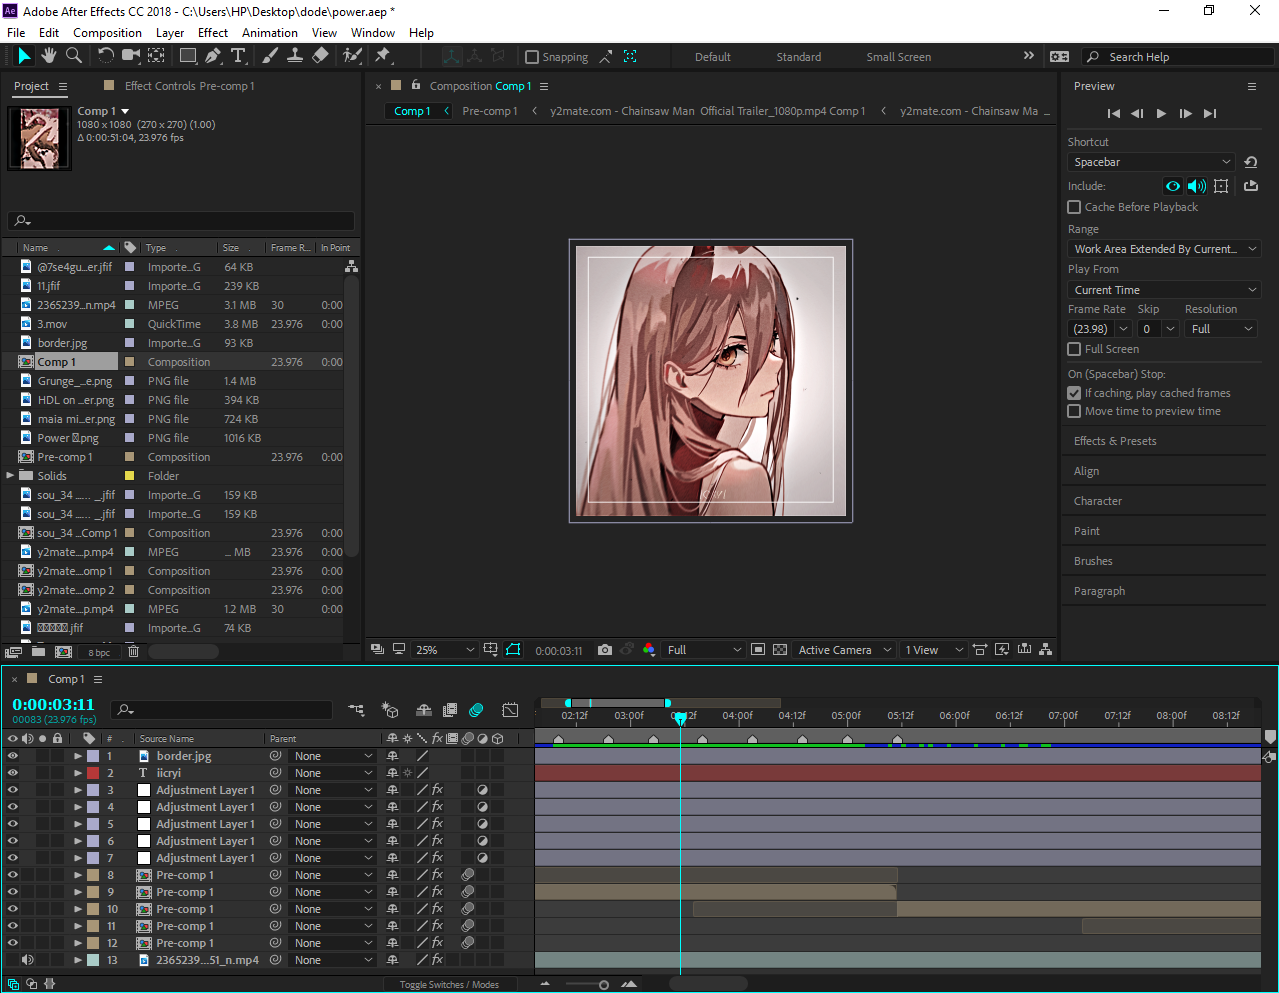The width and height of the screenshot is (1279, 993).
Task: Open the Composition menu
Action: [107, 32]
